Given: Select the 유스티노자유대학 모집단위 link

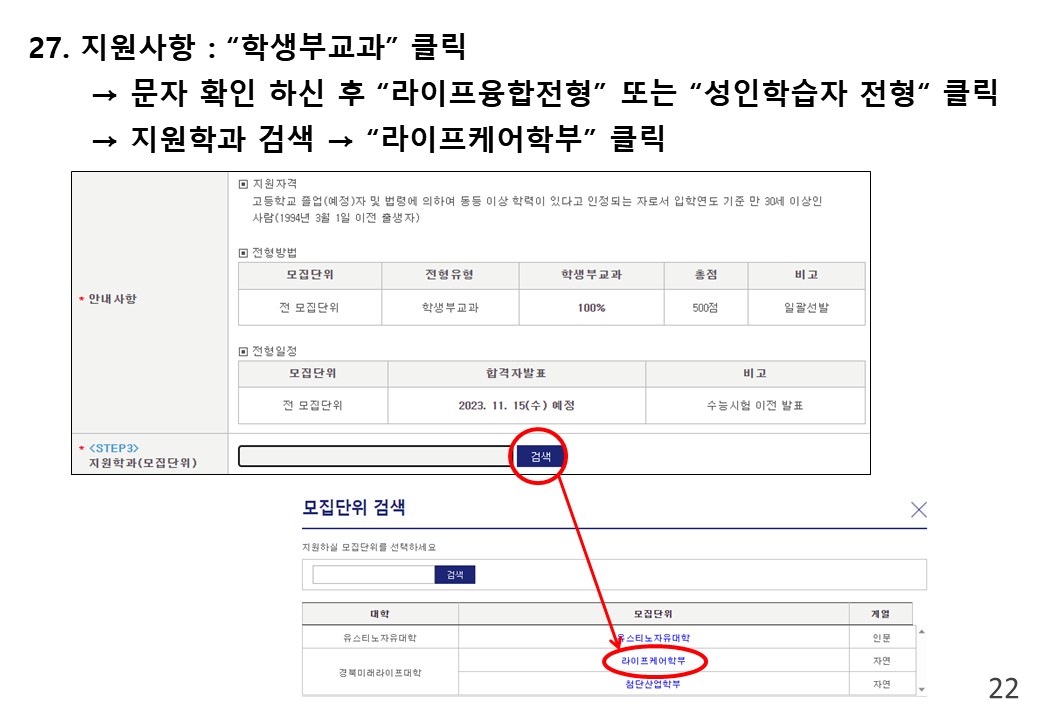Looking at the screenshot, I should pos(653,638).
